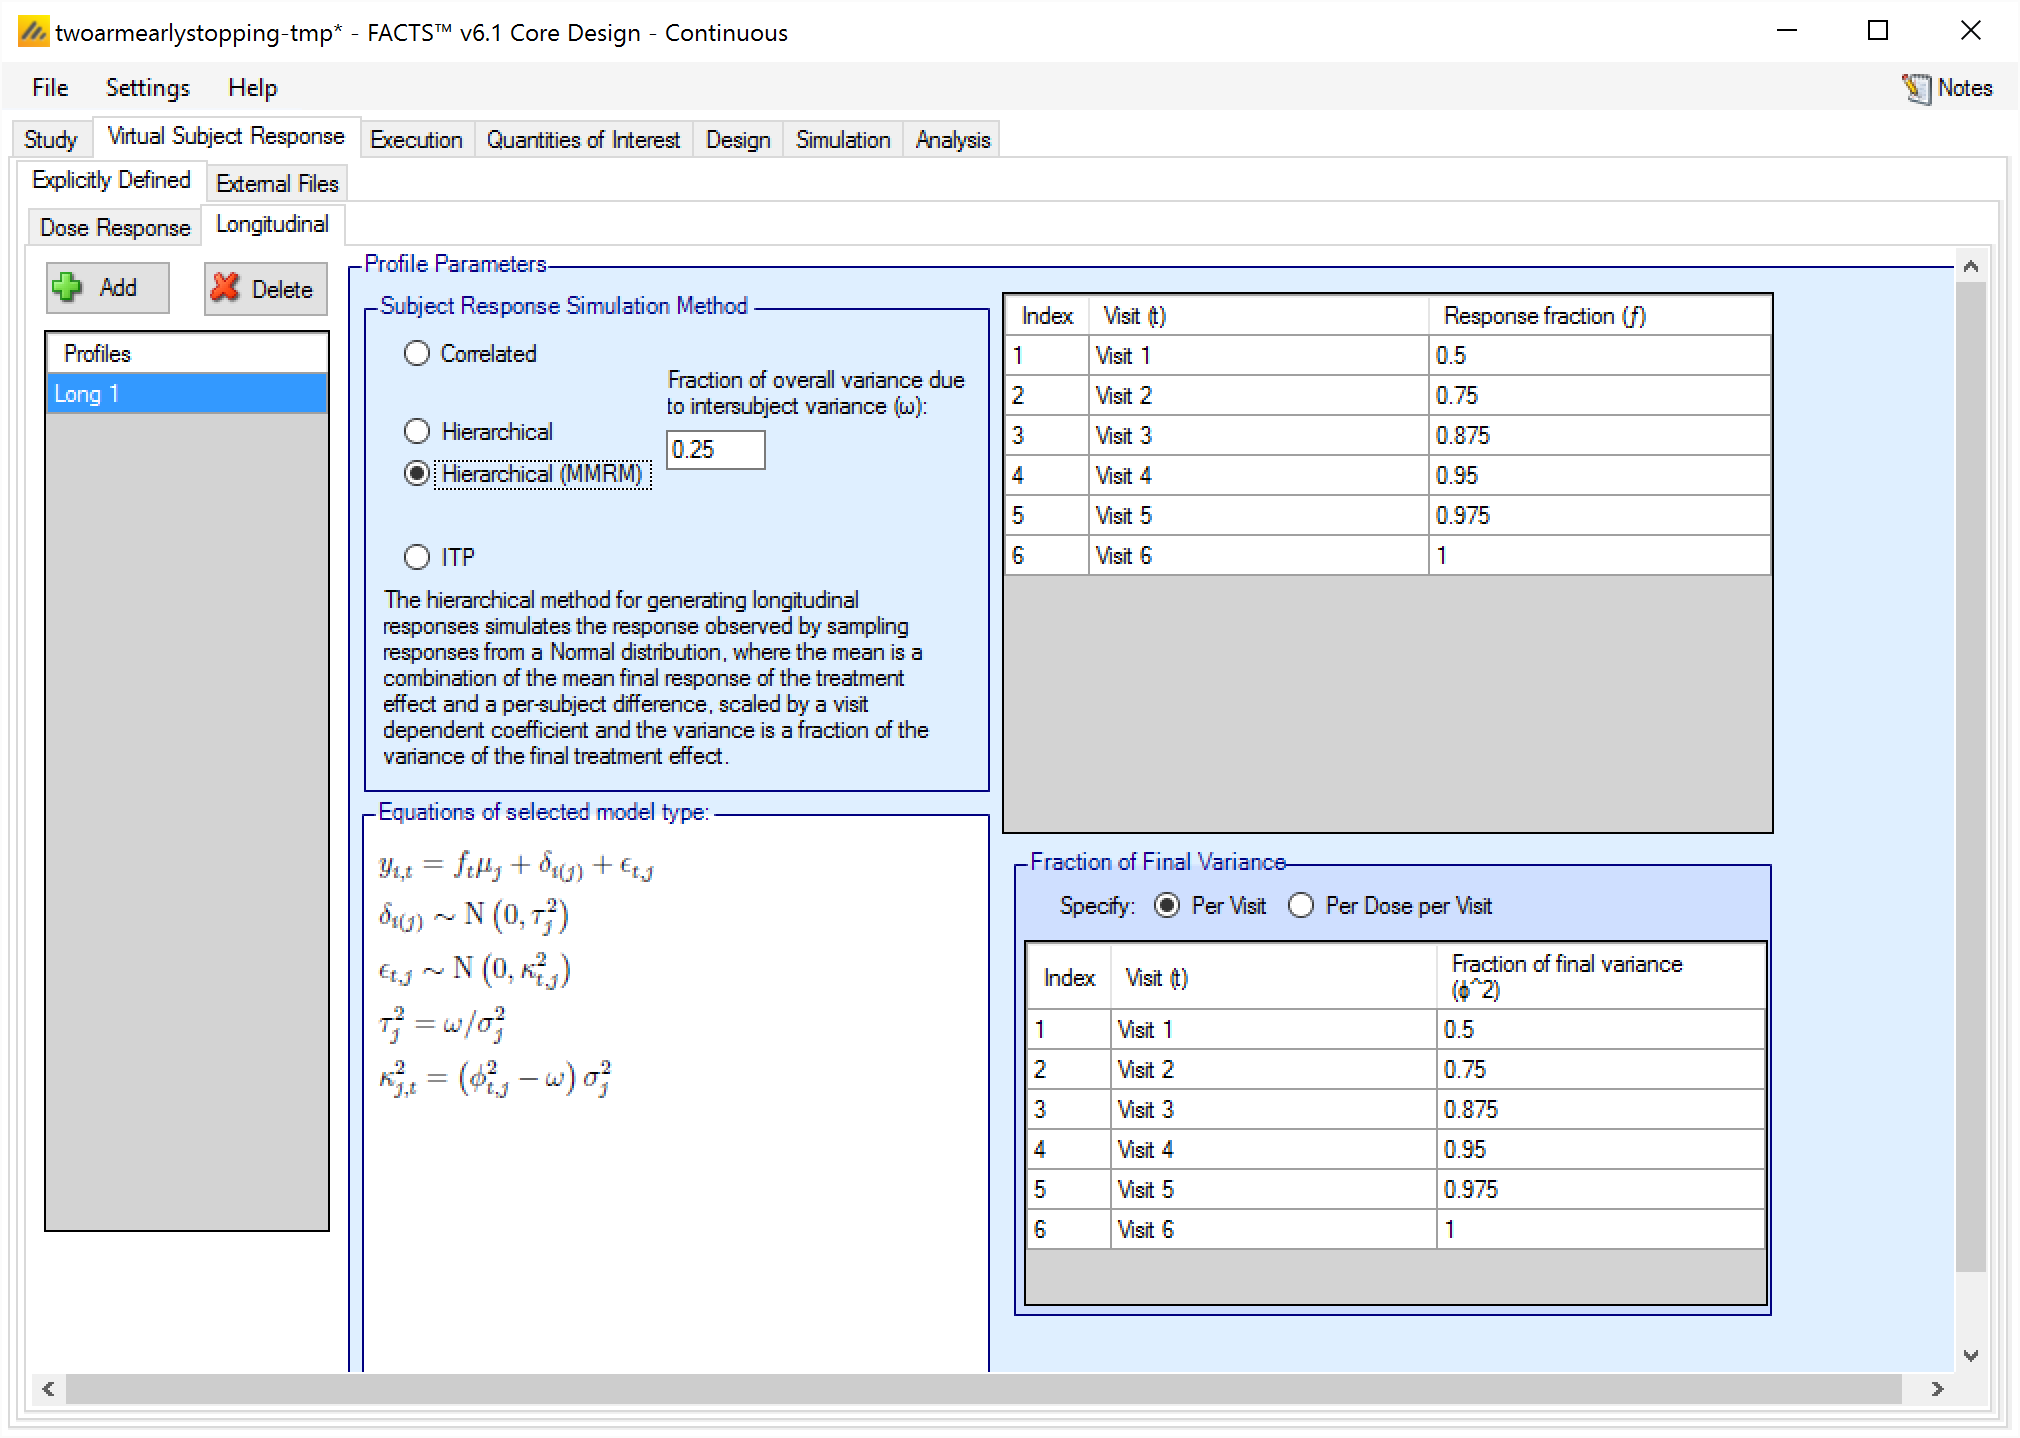Click the FACTS application title bar icon

tap(33, 32)
